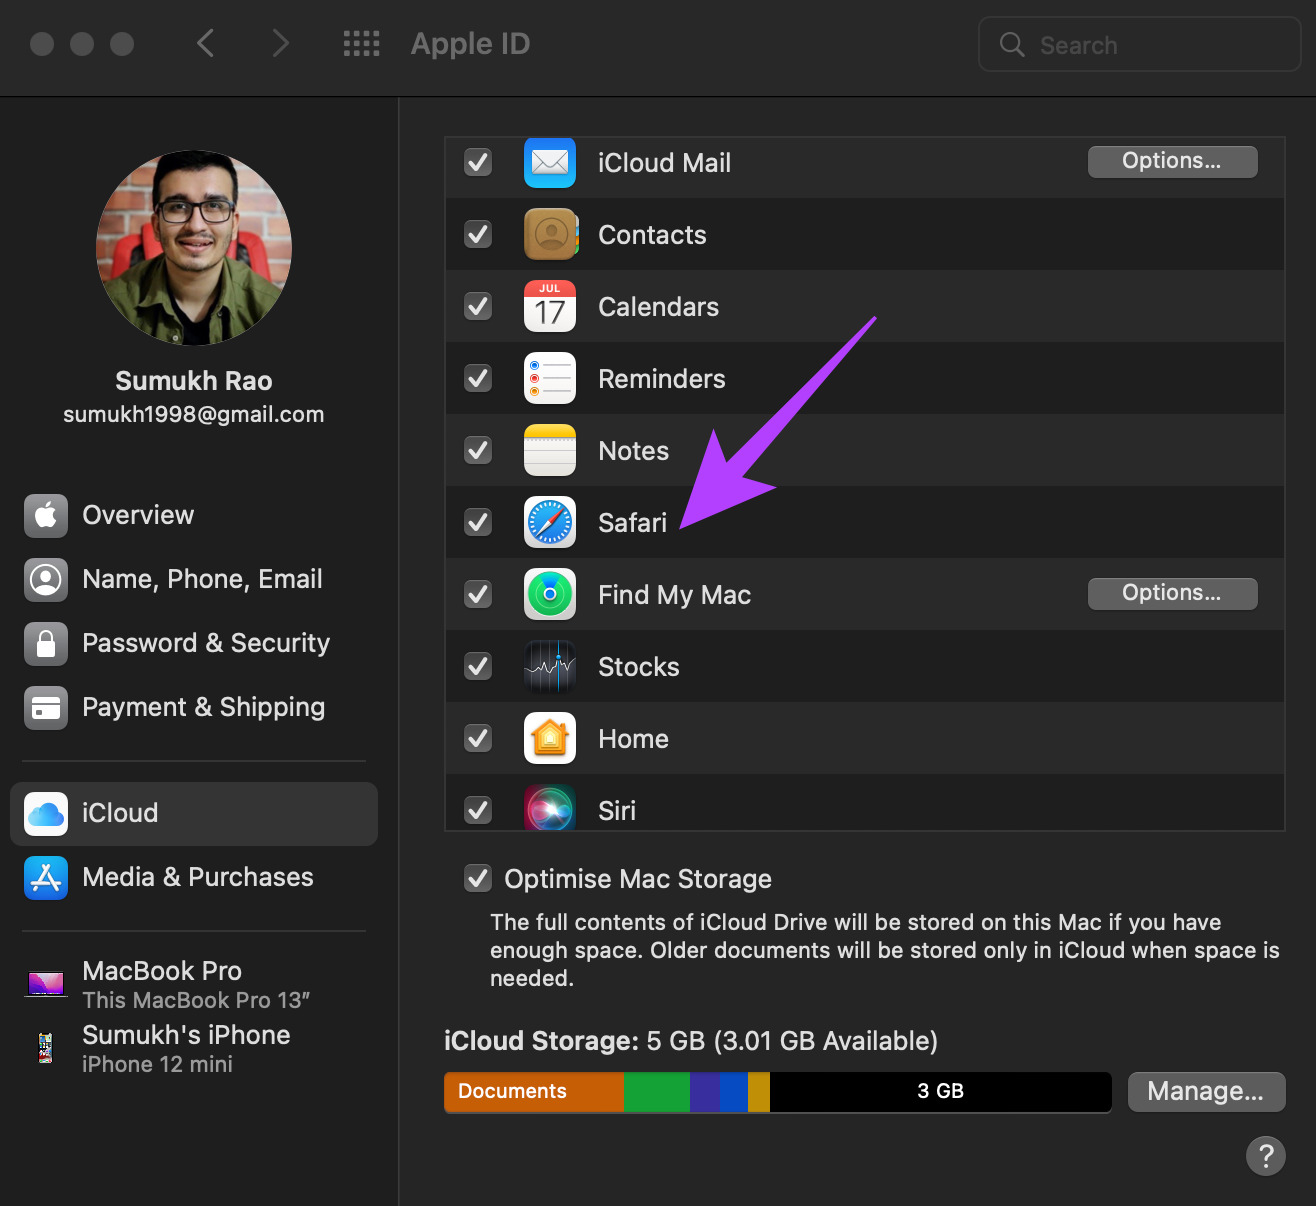Click the magnifying glass in Search field
Viewport: 1316px width, 1206px height.
1012,44
